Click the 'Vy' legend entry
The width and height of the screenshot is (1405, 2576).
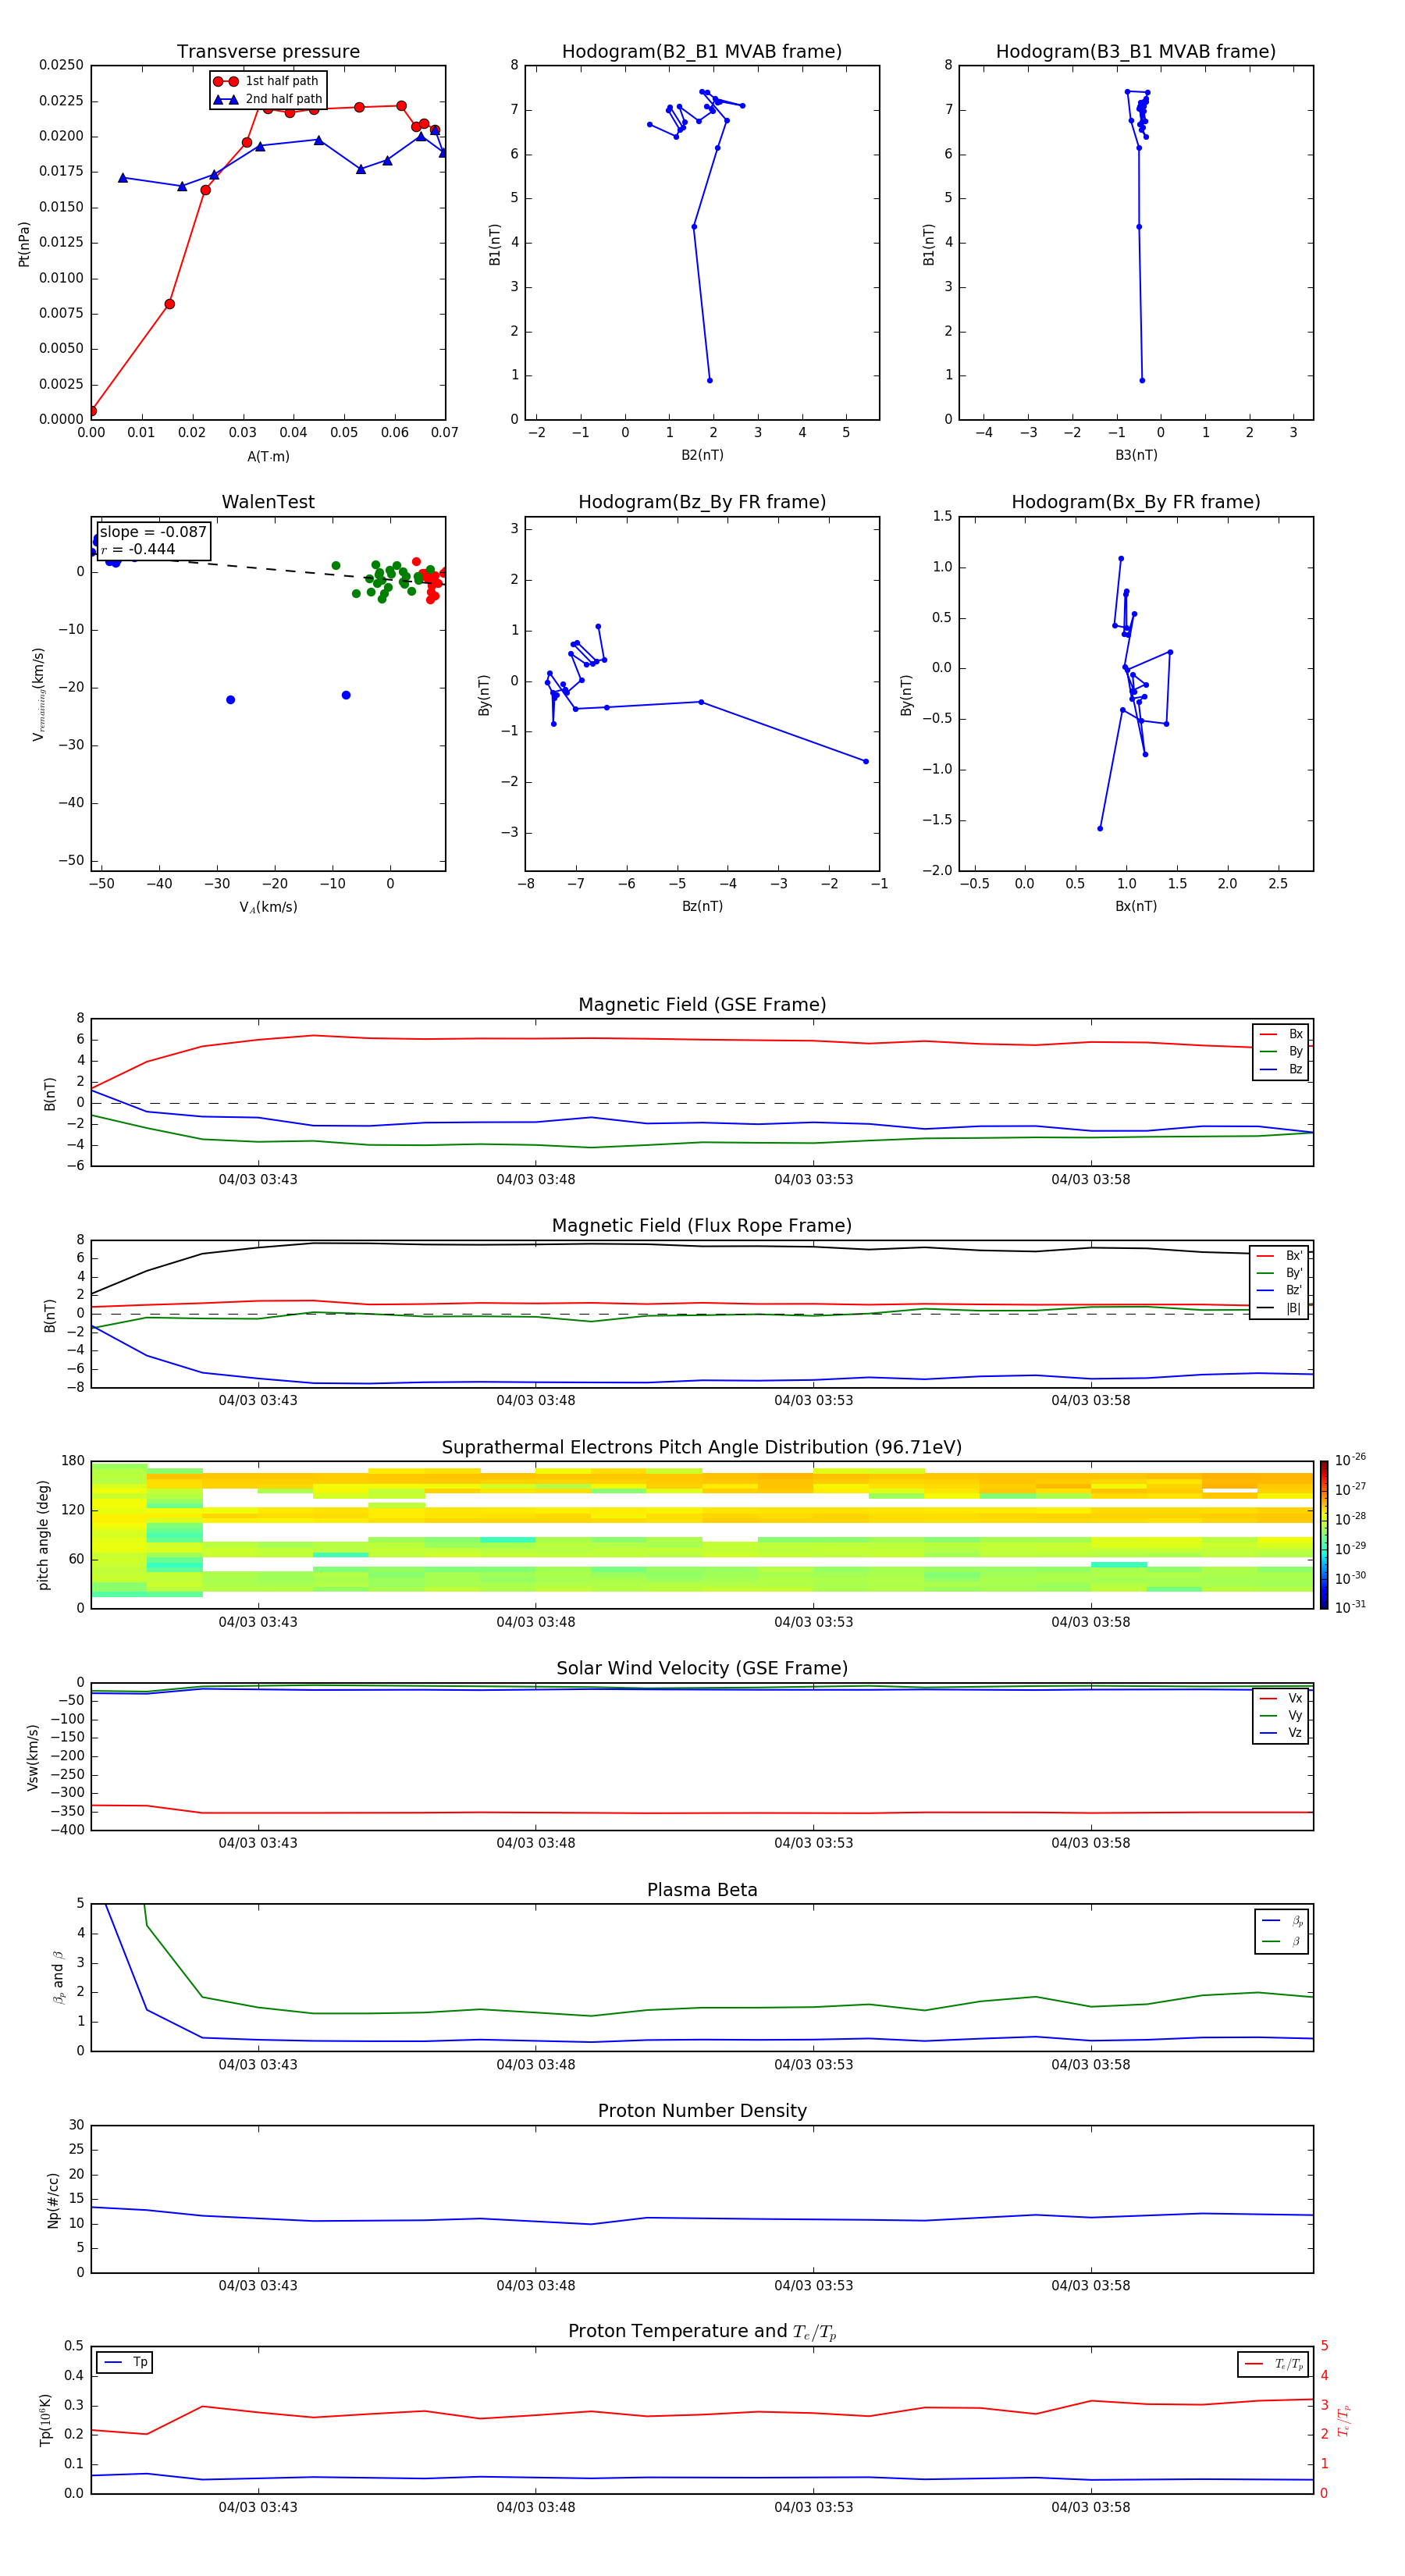pyautogui.click(x=1282, y=1715)
